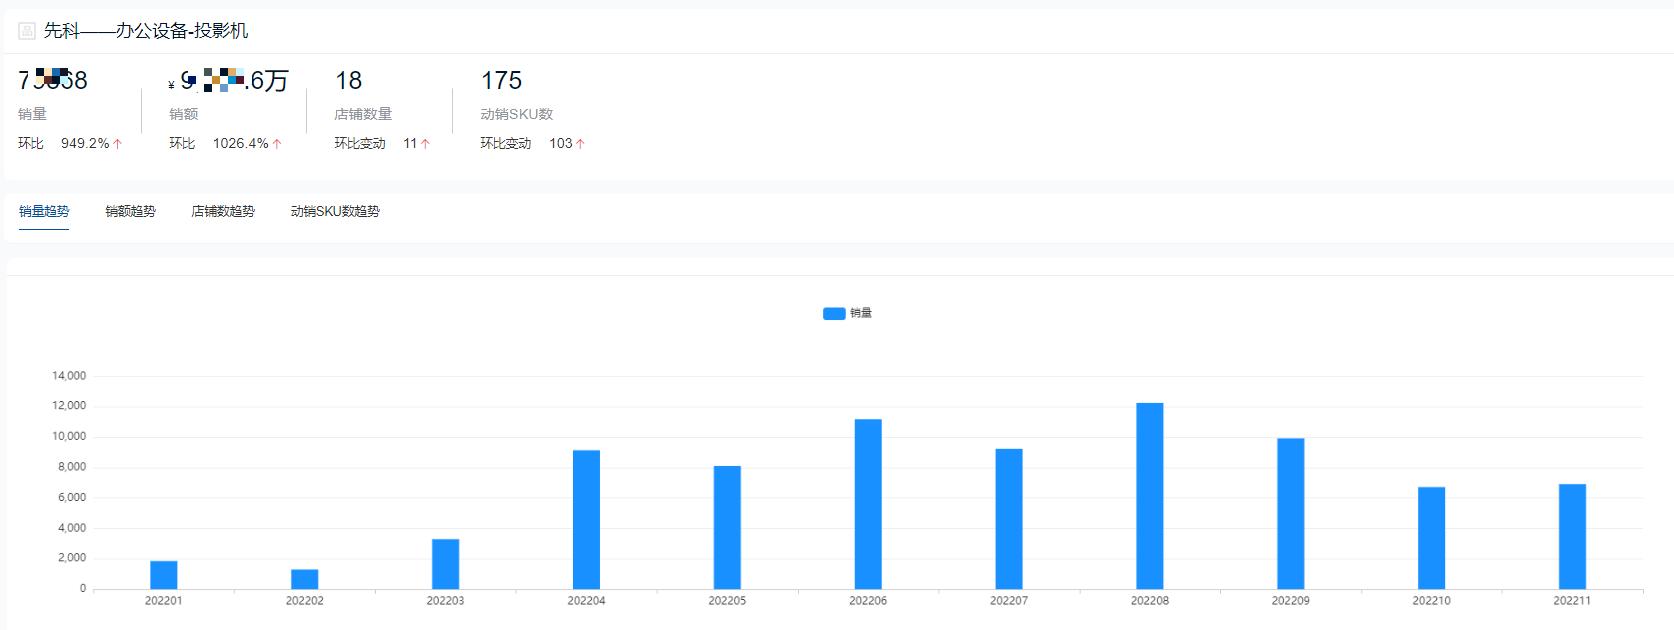Viewport: 1674px width, 630px height.
Task: Click the 202211 sales bar
Action: (1573, 537)
